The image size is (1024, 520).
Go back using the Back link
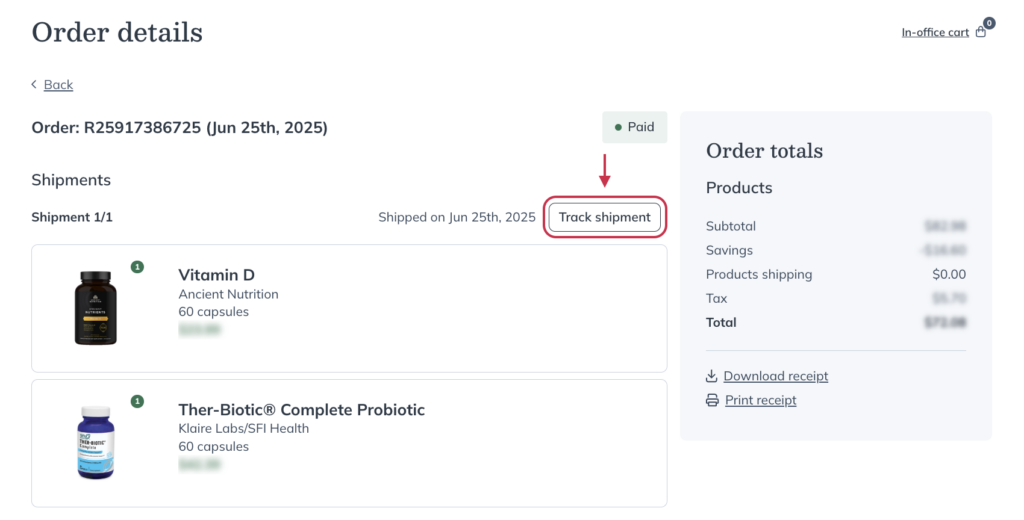click(58, 85)
